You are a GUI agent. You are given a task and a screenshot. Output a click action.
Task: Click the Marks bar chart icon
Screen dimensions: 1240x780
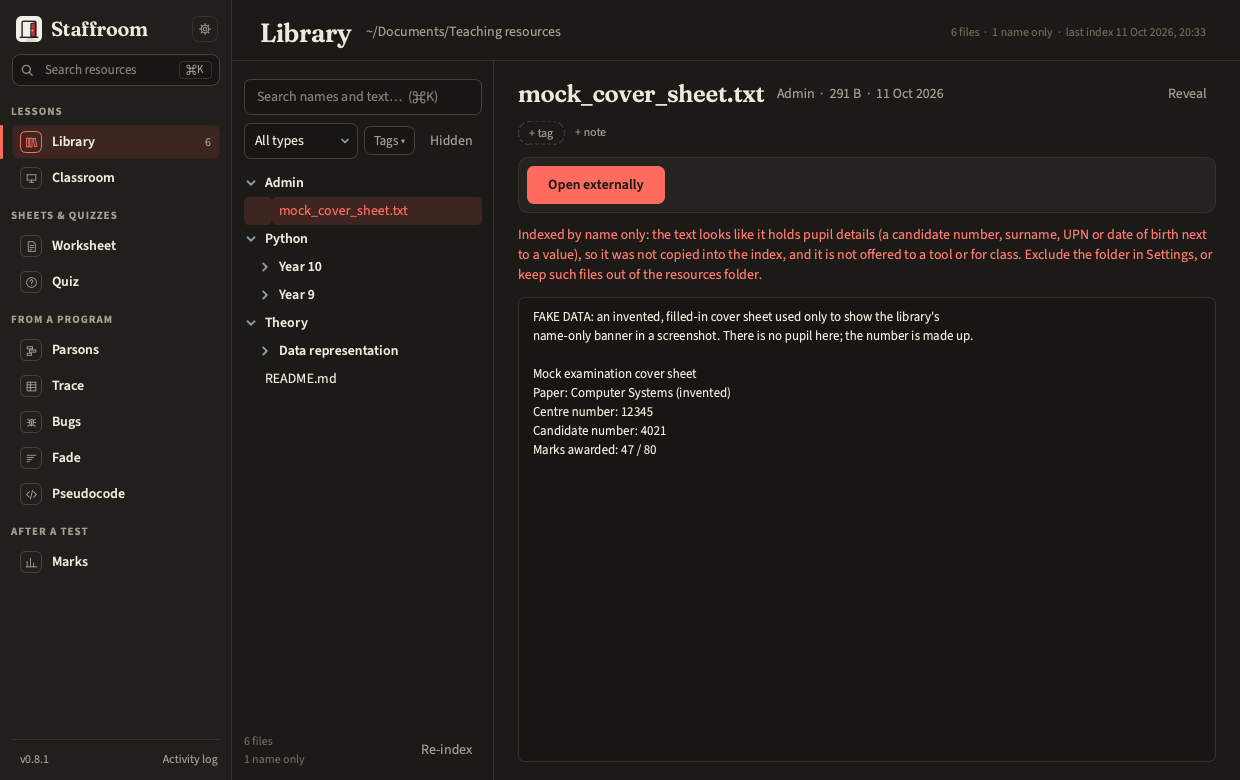[31, 562]
